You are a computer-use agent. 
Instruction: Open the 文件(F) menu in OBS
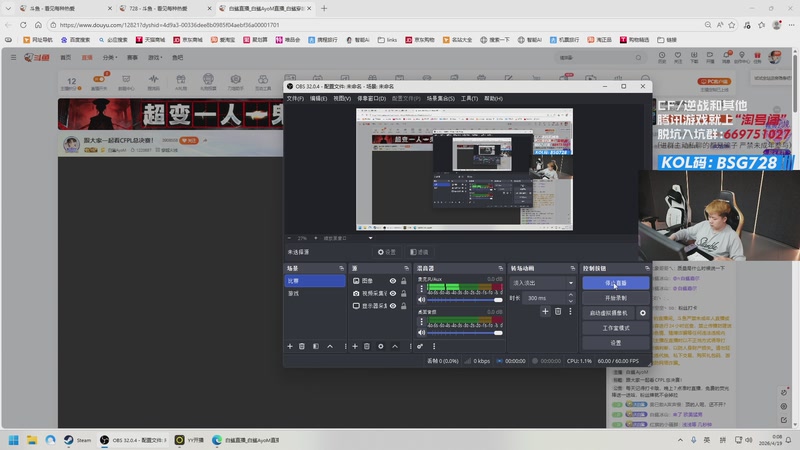click(295, 98)
